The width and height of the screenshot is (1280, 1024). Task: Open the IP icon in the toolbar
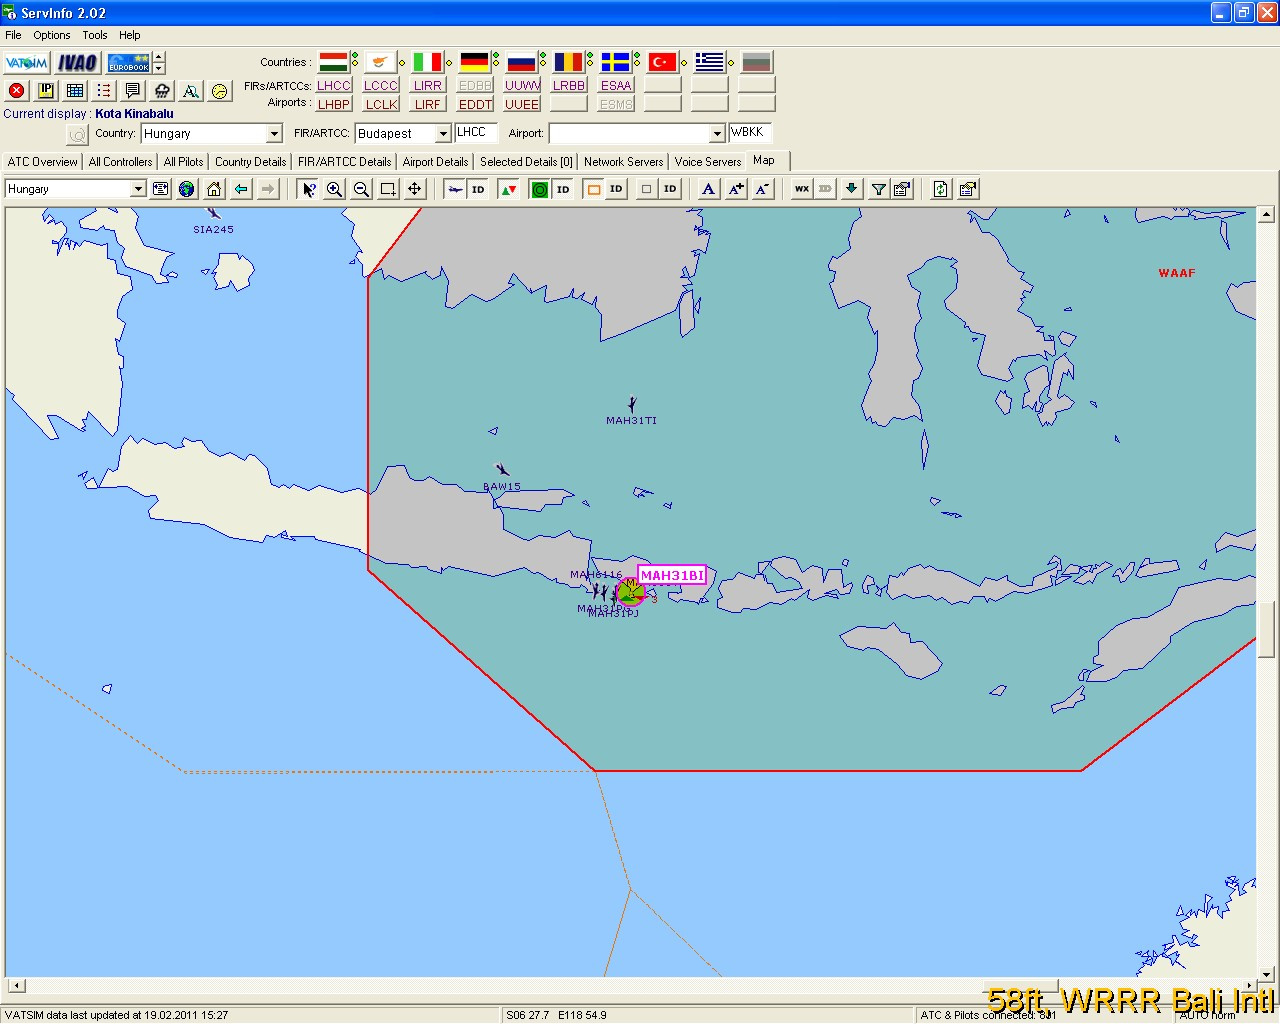click(x=46, y=90)
